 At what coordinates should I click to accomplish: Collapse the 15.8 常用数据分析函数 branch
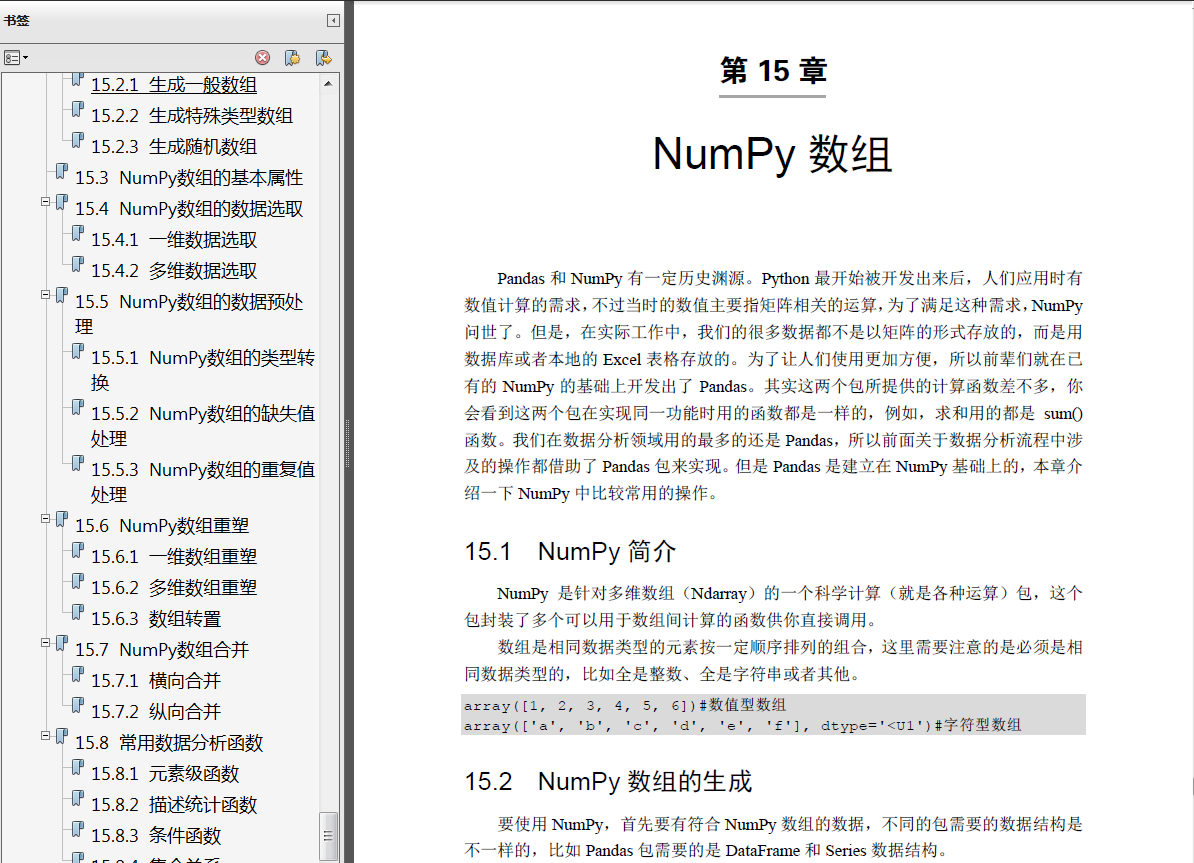[x=46, y=736]
